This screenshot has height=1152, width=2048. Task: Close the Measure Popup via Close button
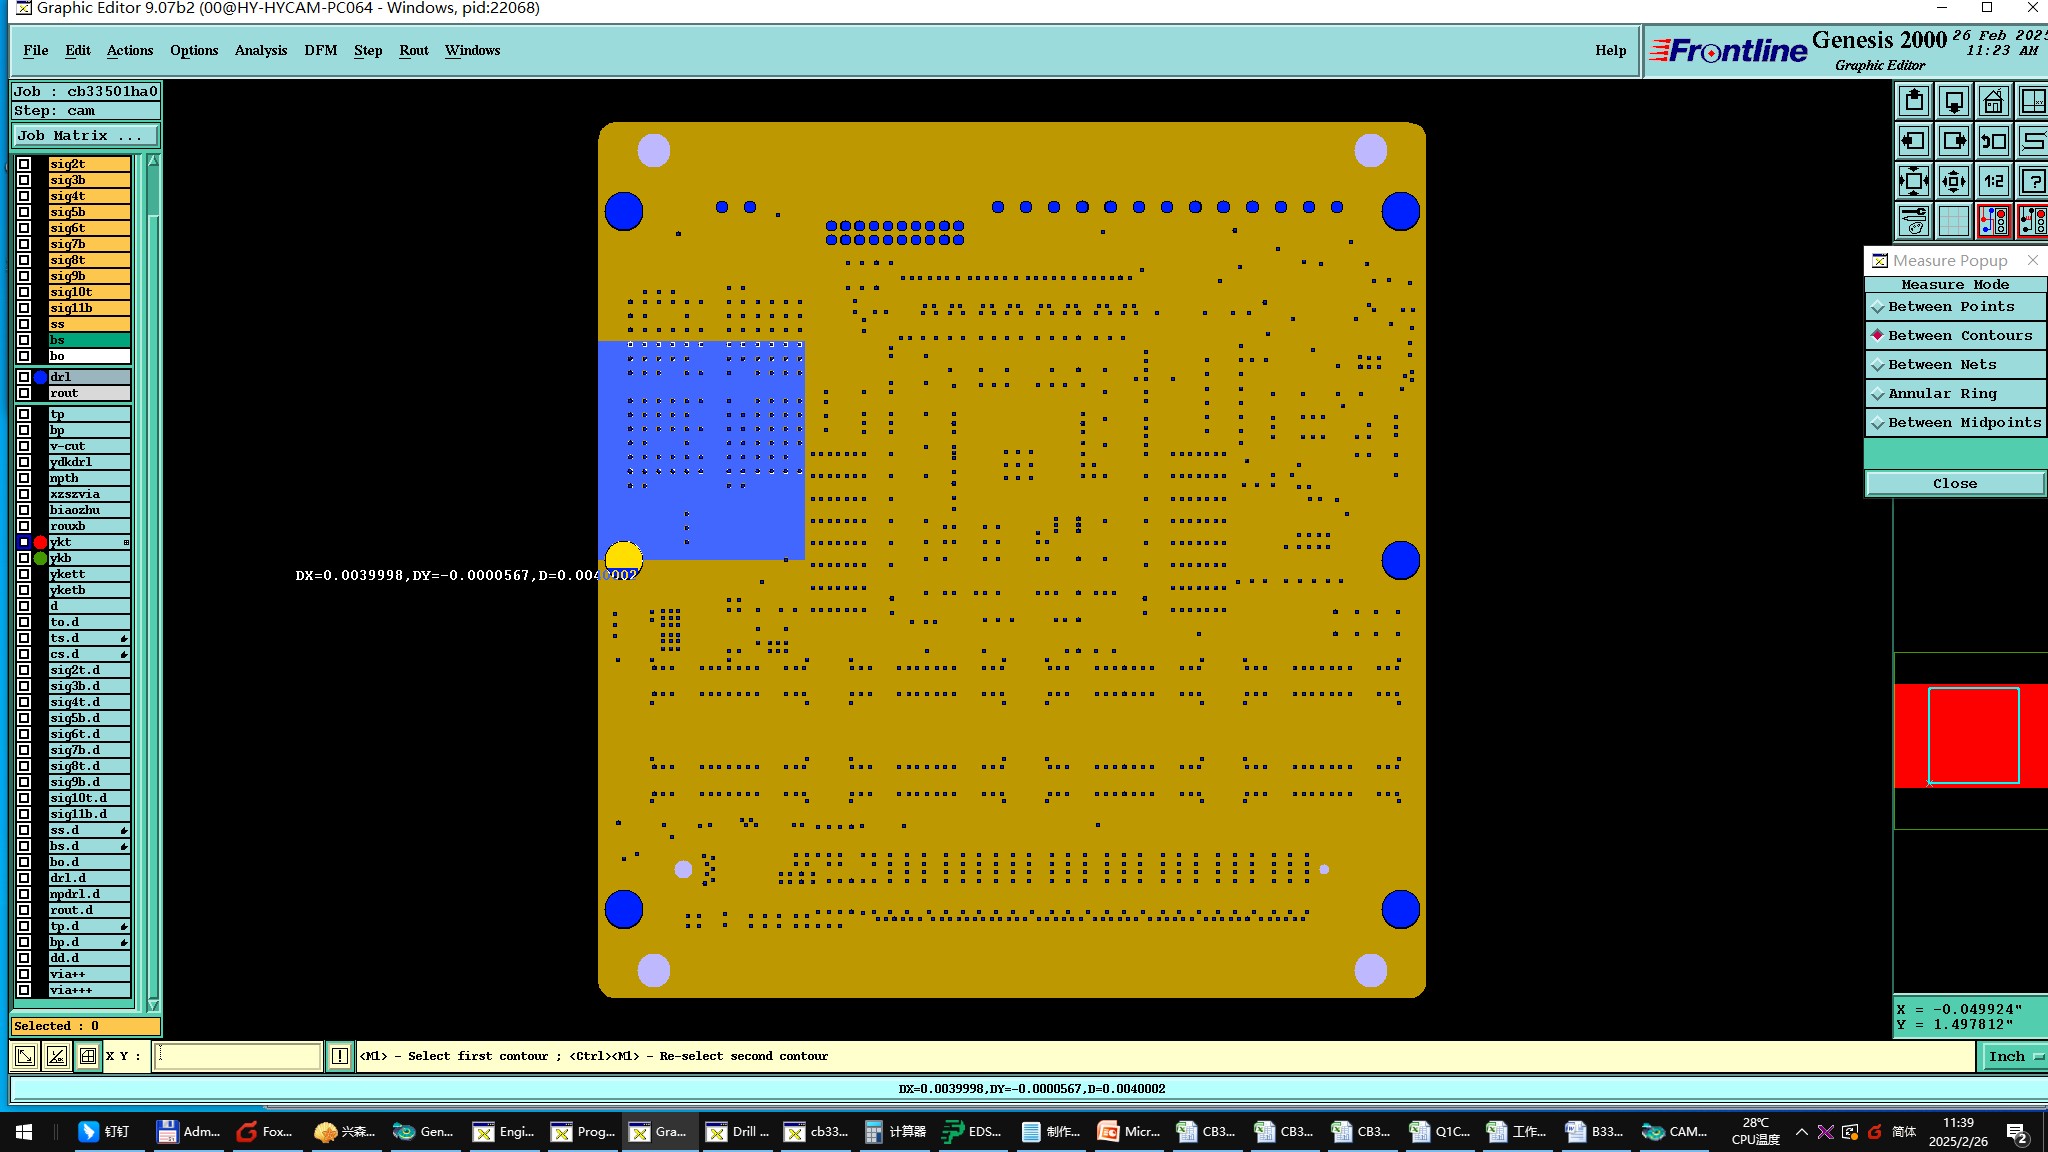click(x=1954, y=484)
